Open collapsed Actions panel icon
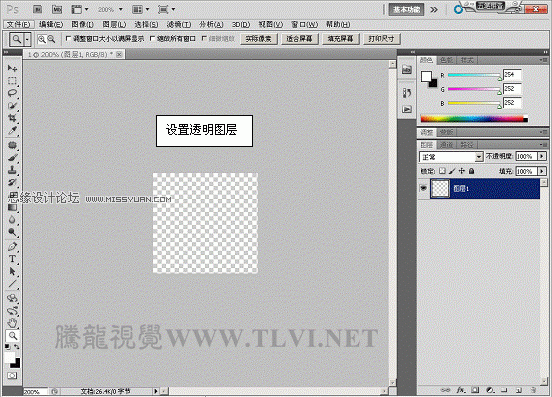Image resolution: width=552 pixels, height=397 pixels. click(407, 109)
